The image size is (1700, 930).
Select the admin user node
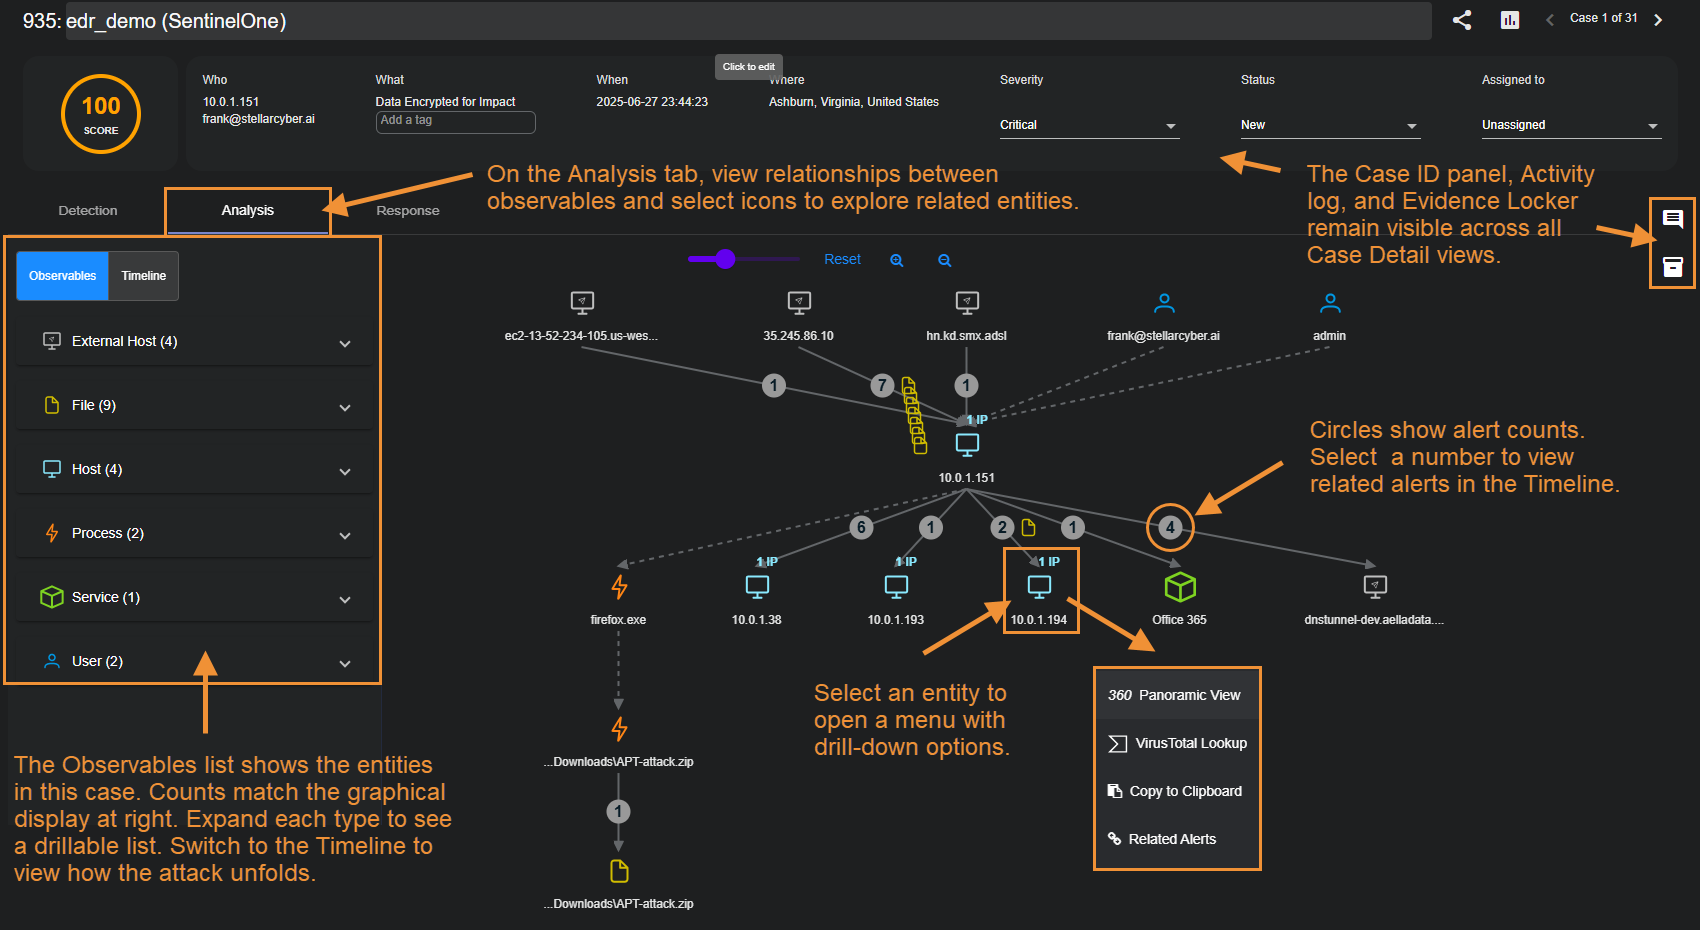pos(1329,303)
